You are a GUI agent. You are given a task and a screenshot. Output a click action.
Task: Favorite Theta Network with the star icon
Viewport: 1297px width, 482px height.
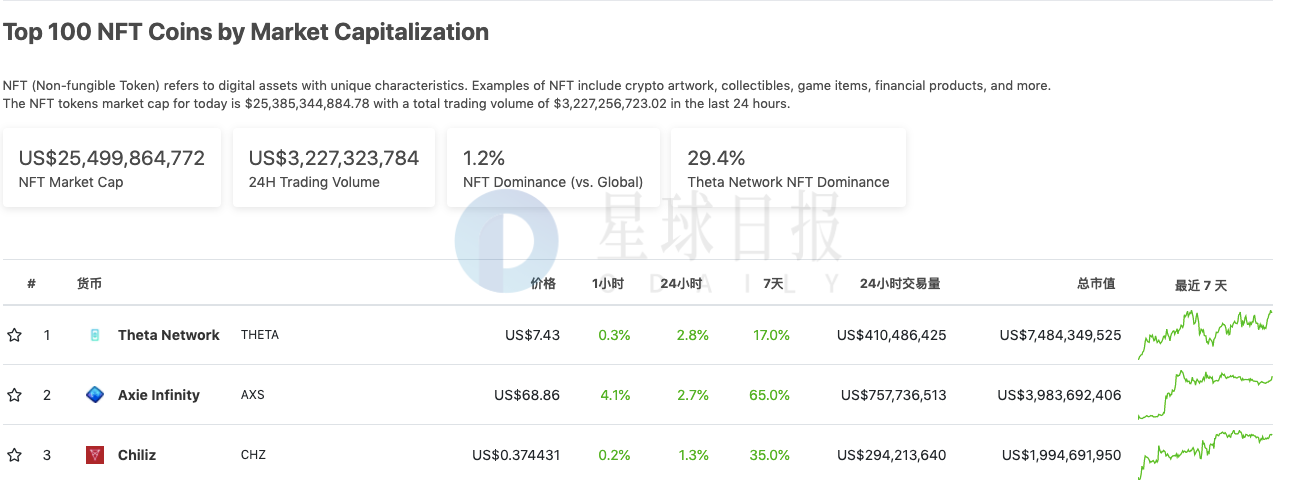click(x=14, y=335)
